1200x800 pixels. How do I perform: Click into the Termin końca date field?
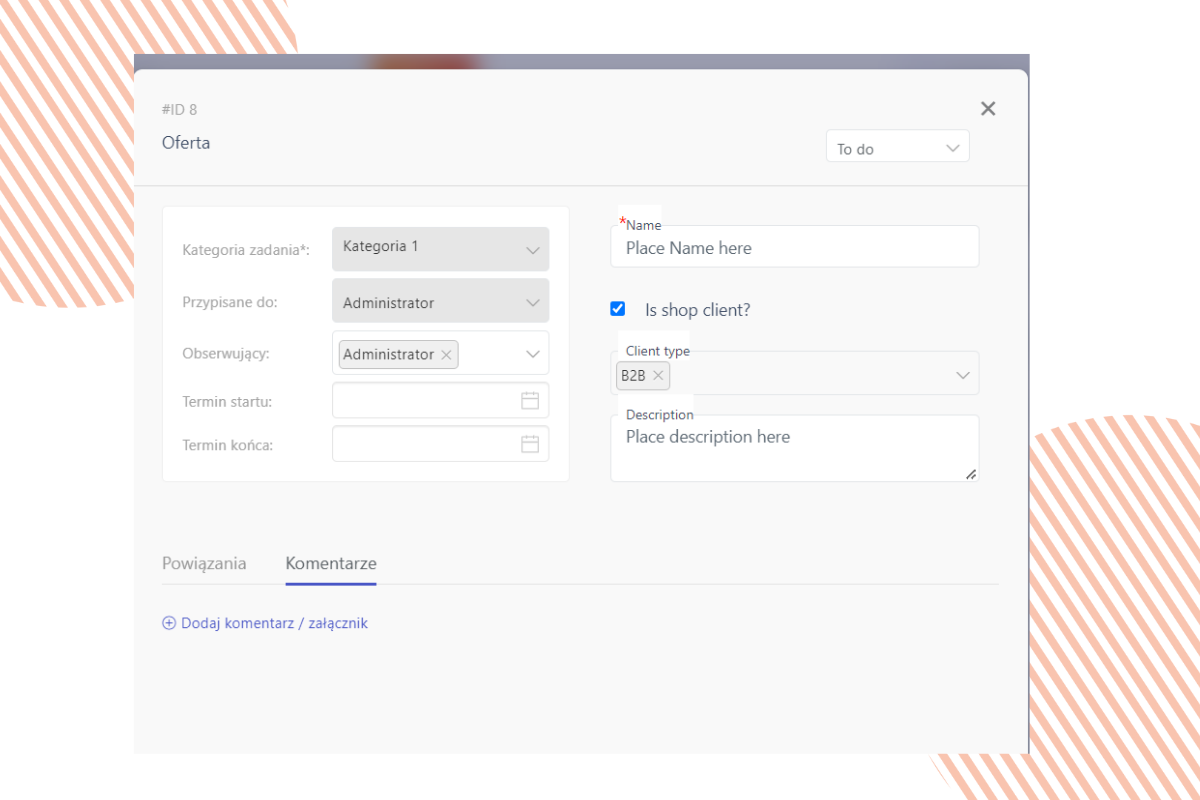pyautogui.click(x=440, y=444)
